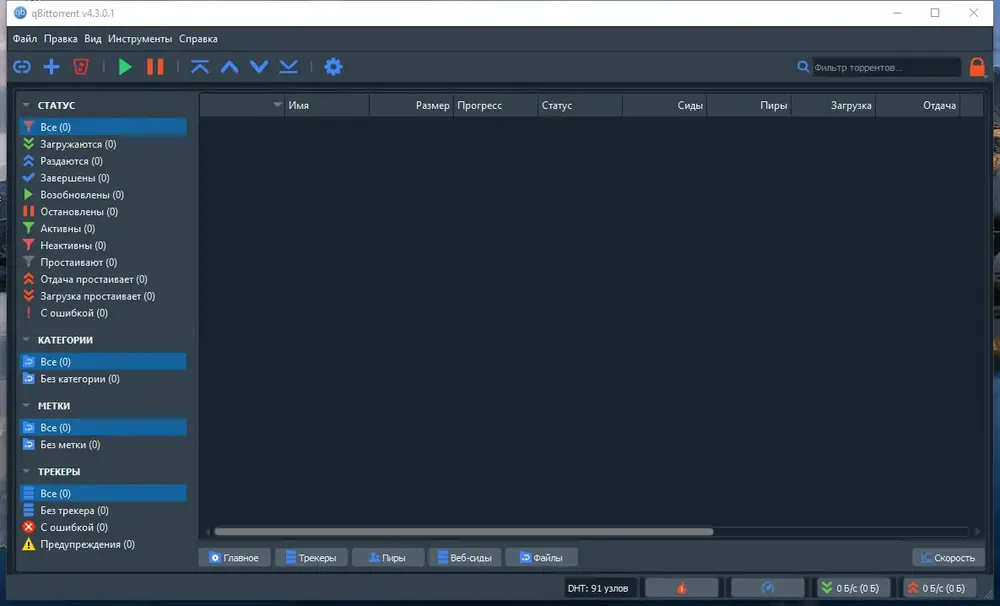Image resolution: width=1000 pixels, height=606 pixels.
Task: Click the Add torrent file plus icon
Action: pyautogui.click(x=52, y=66)
